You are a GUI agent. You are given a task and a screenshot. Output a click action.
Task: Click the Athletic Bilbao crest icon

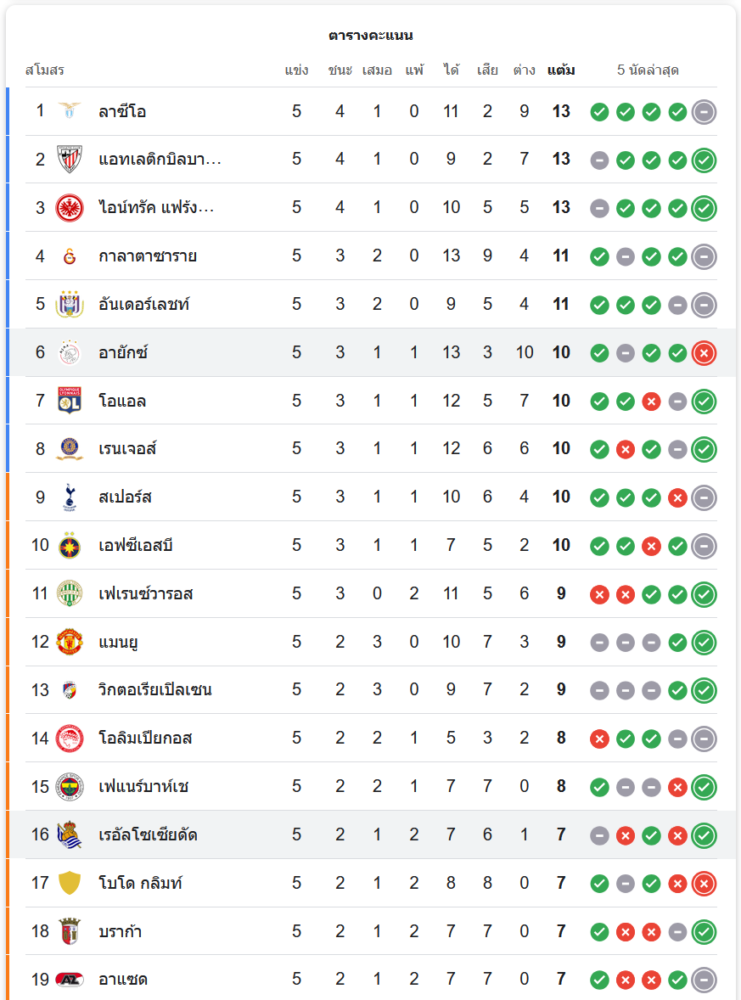(x=69, y=159)
